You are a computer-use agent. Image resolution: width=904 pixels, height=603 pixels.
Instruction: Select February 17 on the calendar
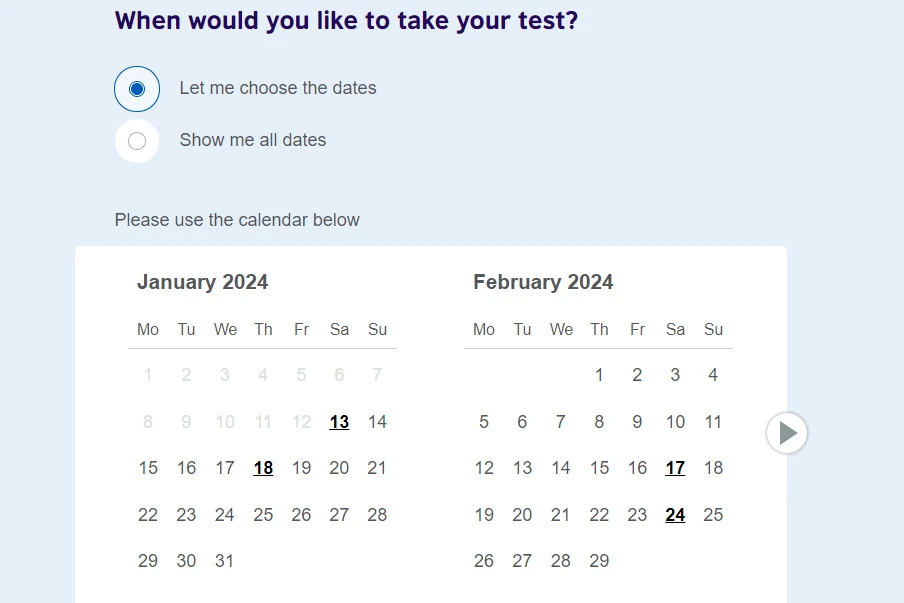675,468
